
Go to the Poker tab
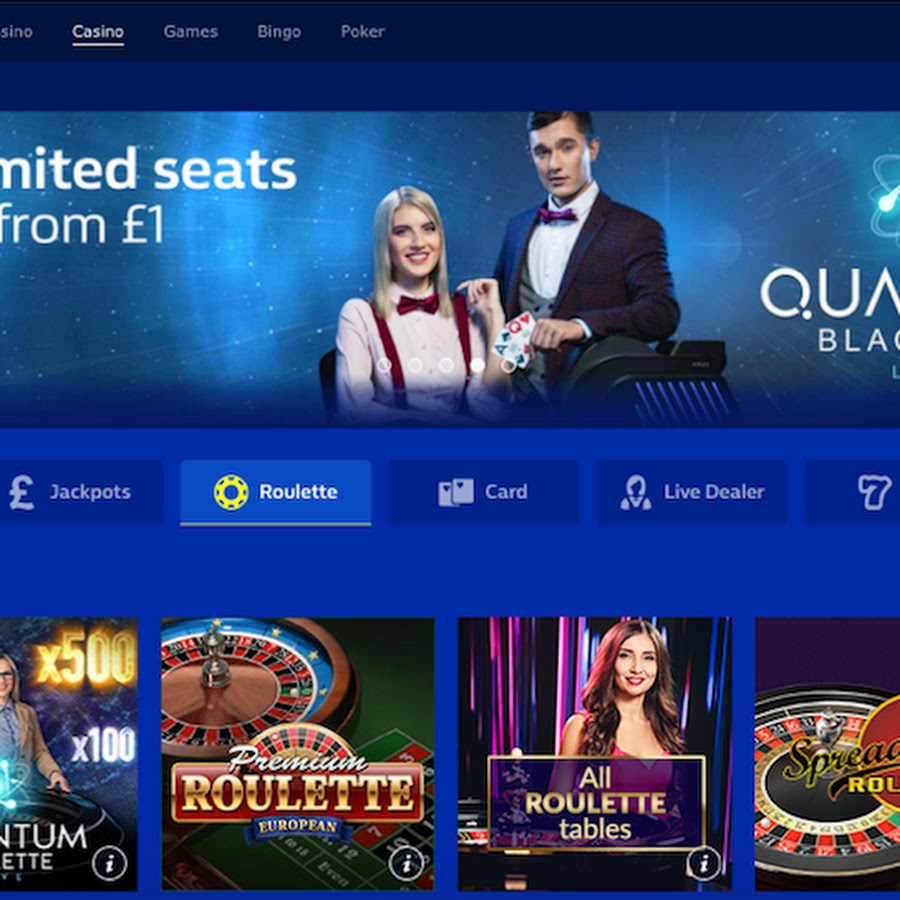362,32
